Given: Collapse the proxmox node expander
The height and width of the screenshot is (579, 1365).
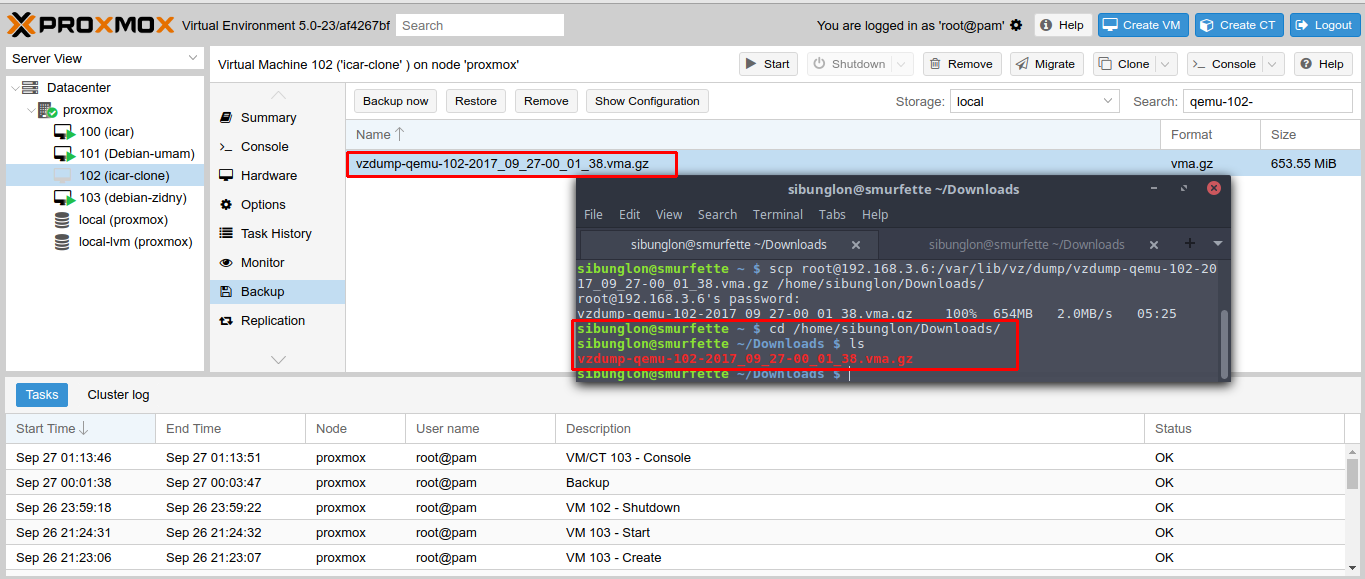Looking at the screenshot, I should 31,110.
